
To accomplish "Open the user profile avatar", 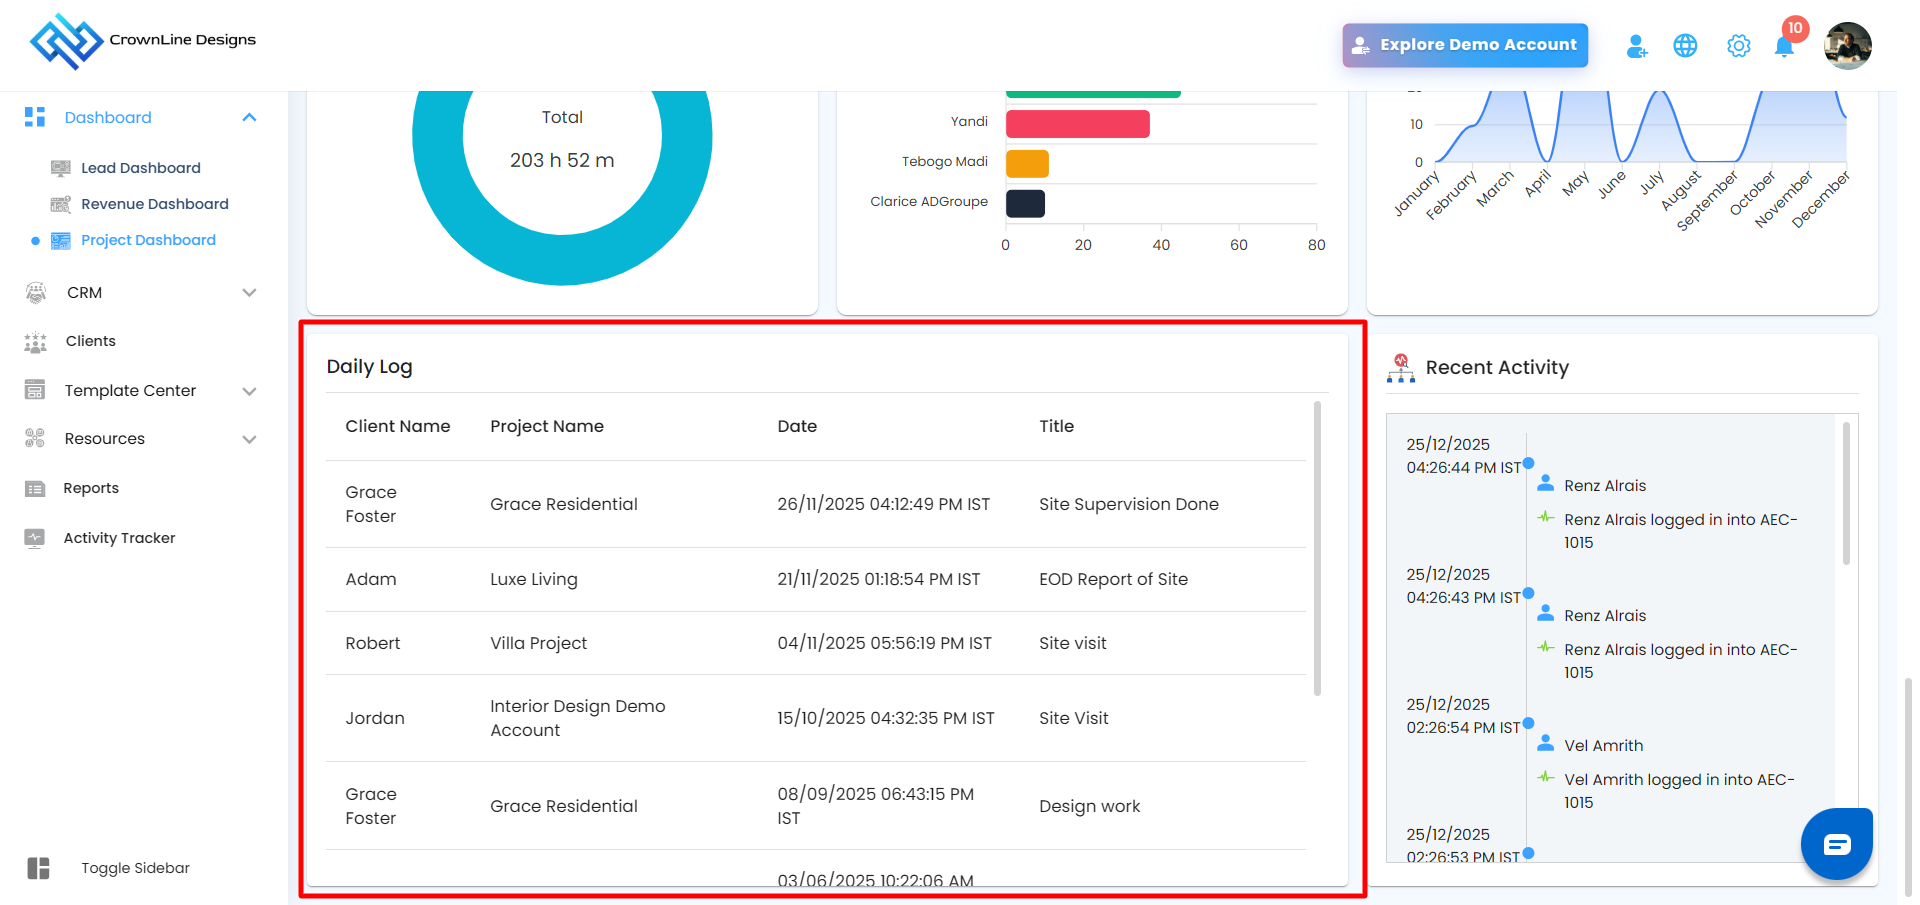I will [x=1847, y=46].
